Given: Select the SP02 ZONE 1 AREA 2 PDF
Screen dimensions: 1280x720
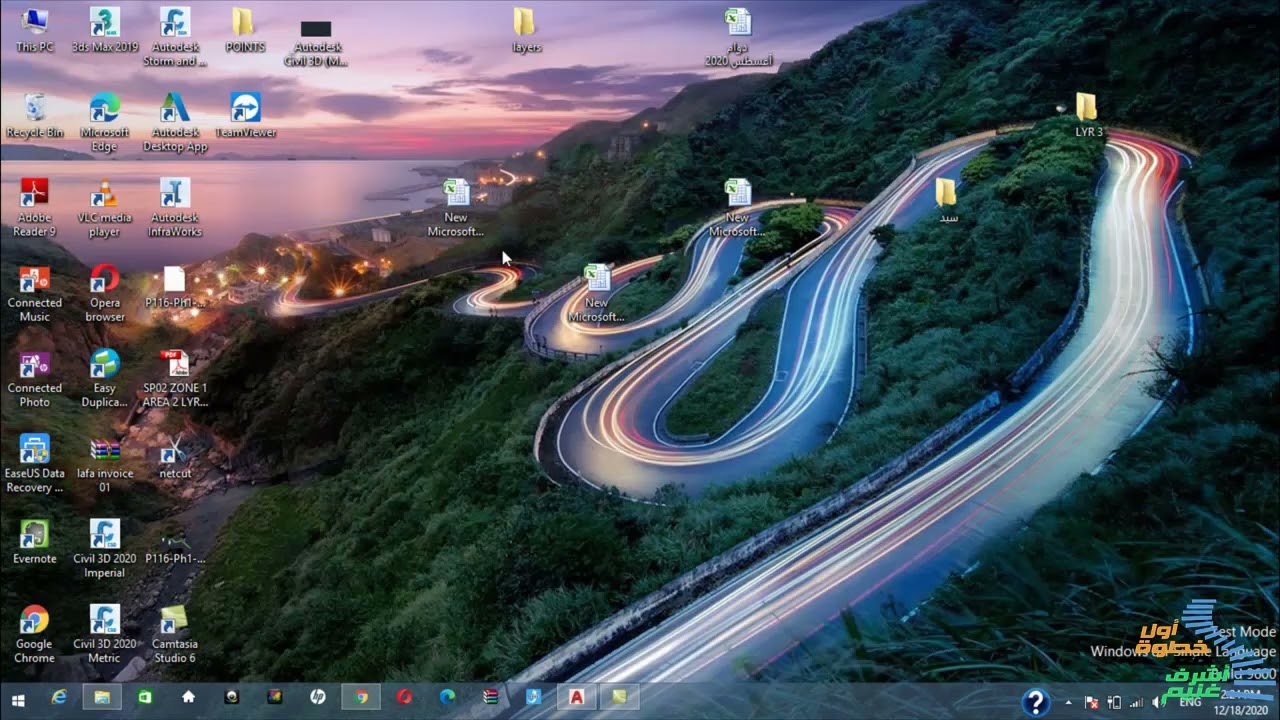Looking at the screenshot, I should click(x=175, y=378).
